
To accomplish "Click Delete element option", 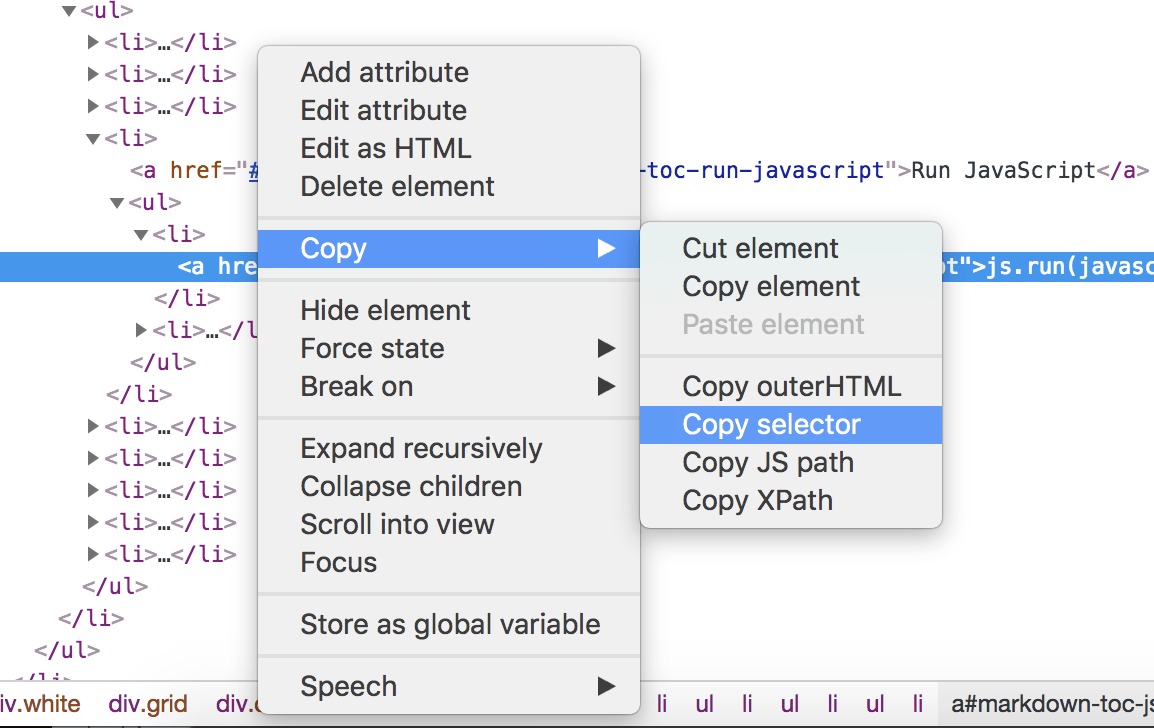I will pos(397,187).
